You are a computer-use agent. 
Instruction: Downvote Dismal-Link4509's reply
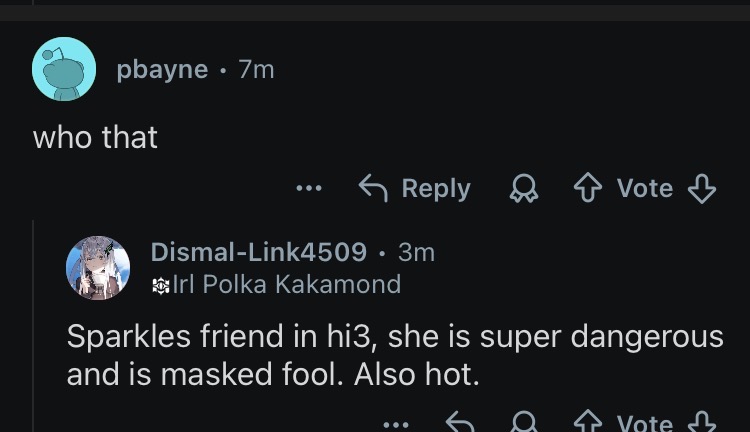click(703, 424)
